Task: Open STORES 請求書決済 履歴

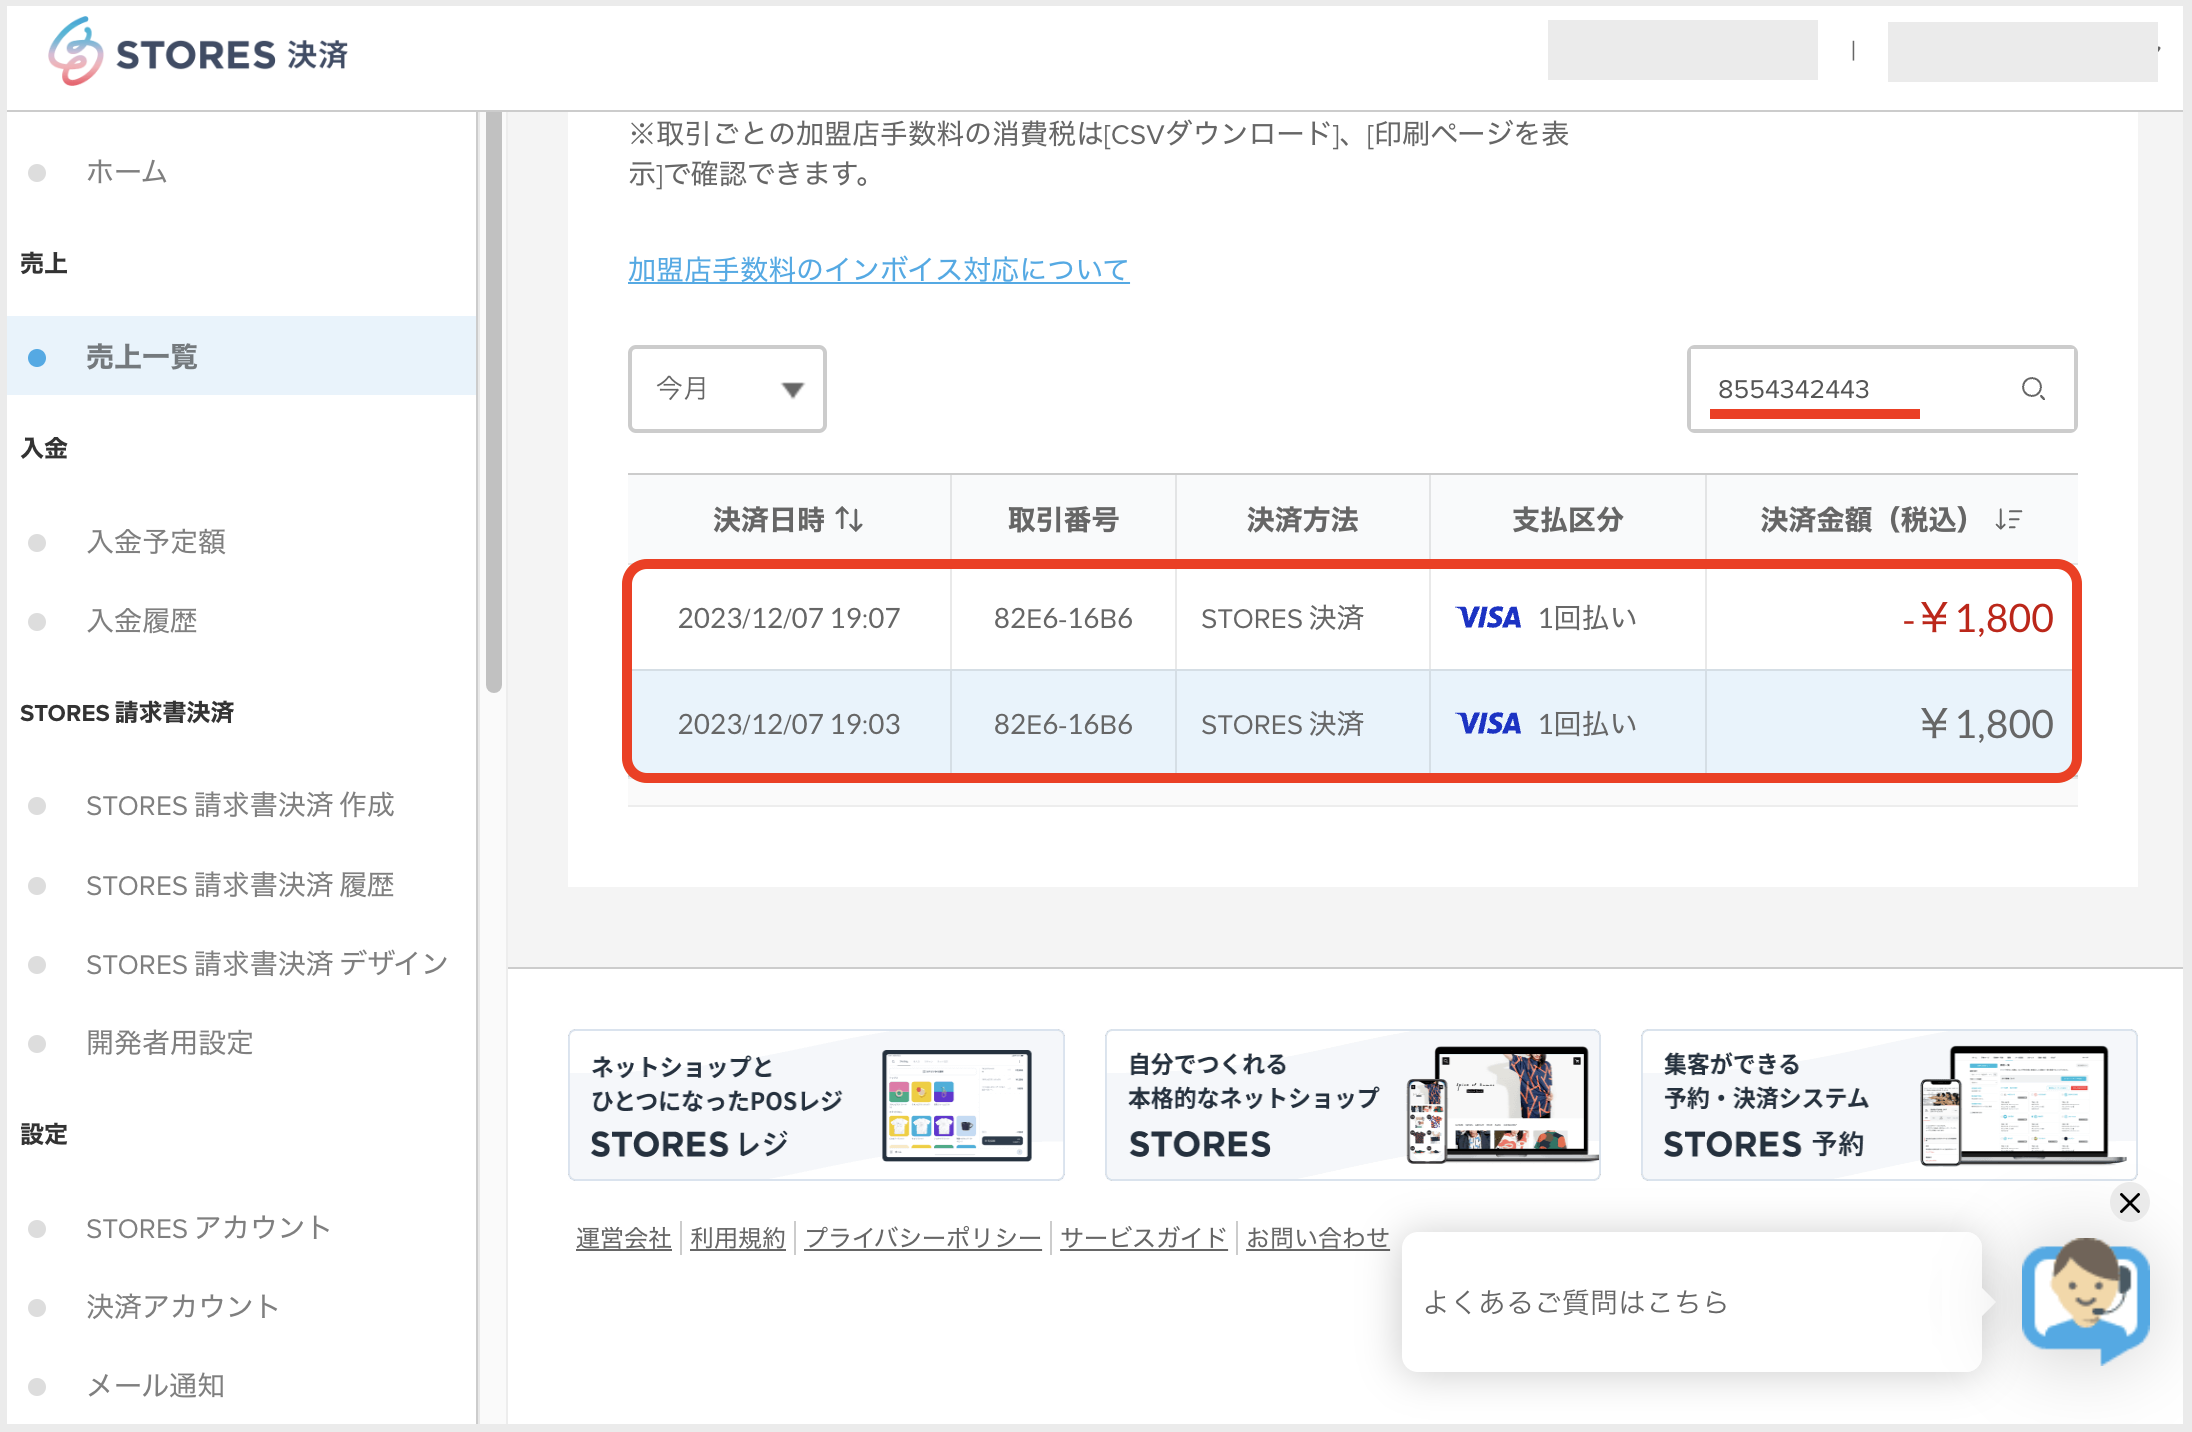Action: click(x=240, y=885)
